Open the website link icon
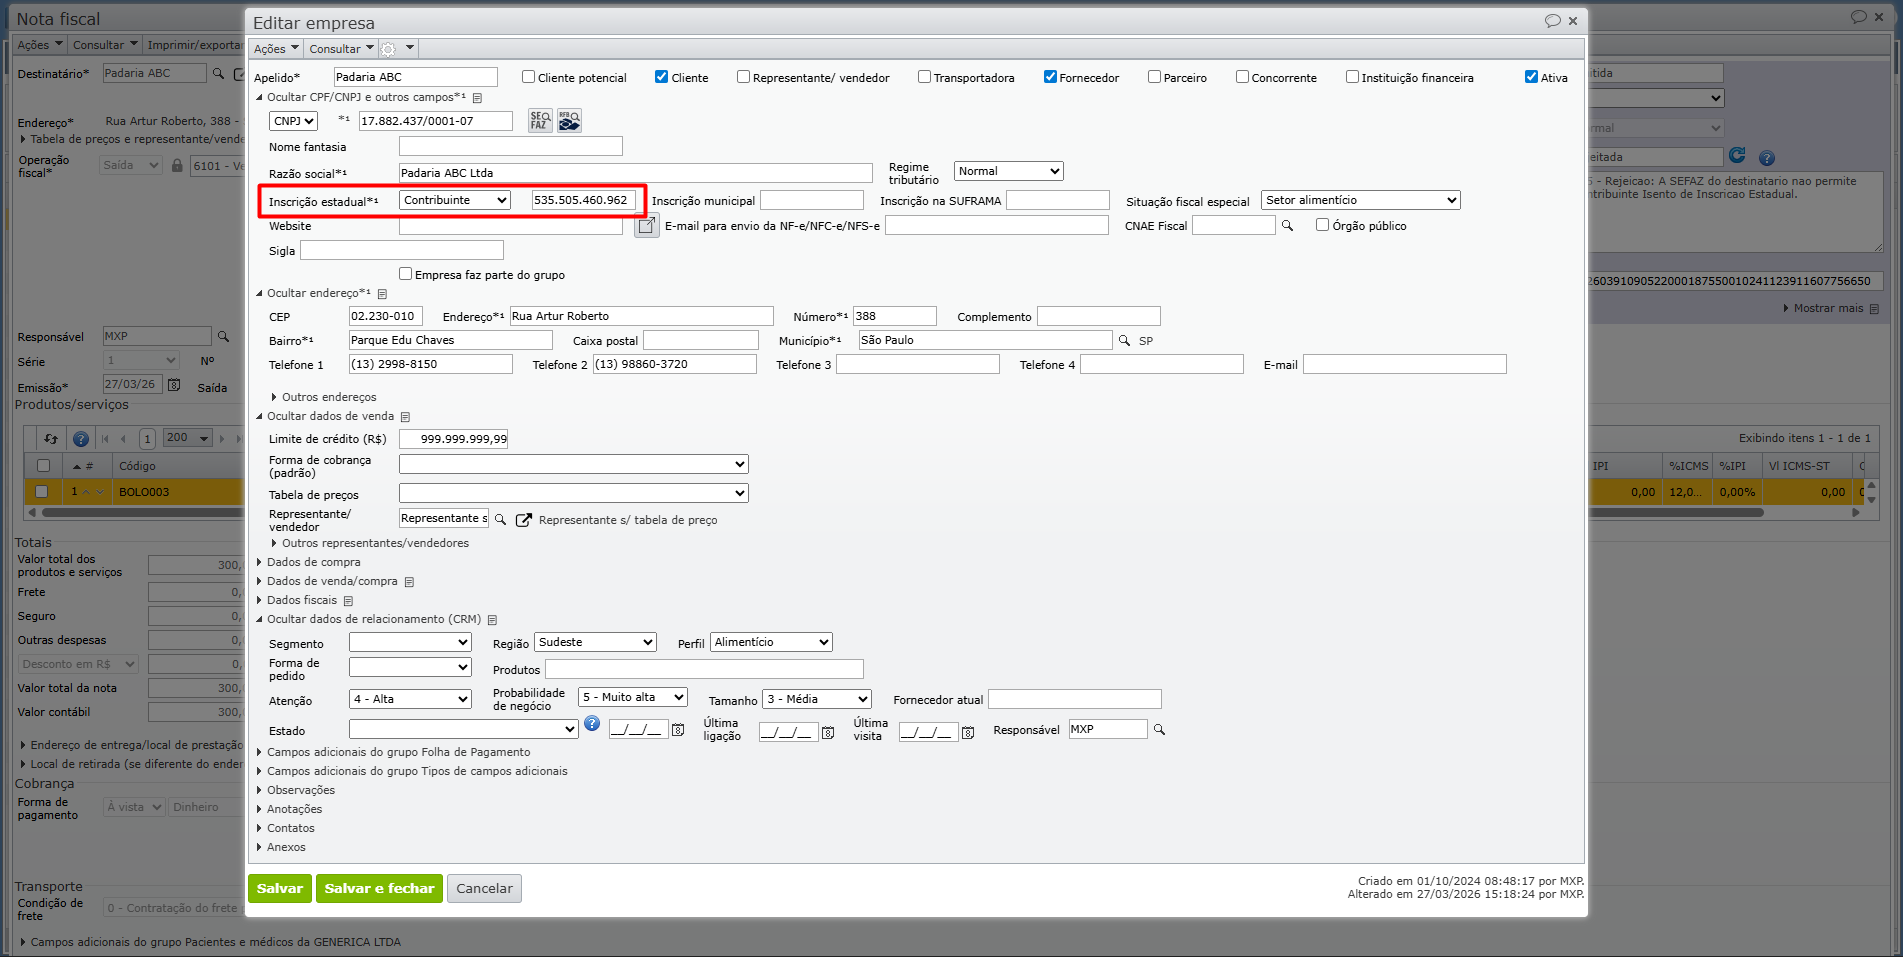The height and width of the screenshot is (957, 1903). pyautogui.click(x=647, y=226)
